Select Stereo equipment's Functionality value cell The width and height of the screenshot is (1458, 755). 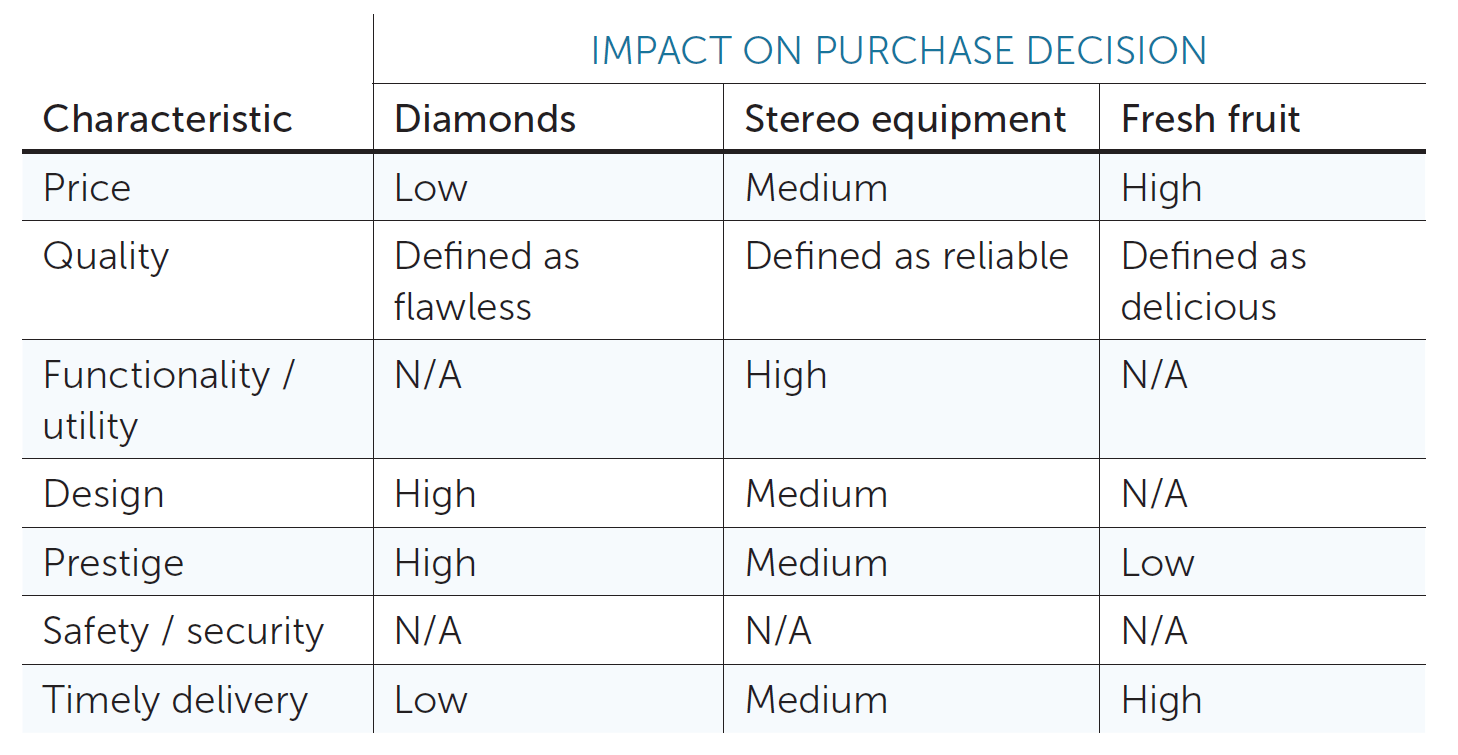[x=786, y=376]
